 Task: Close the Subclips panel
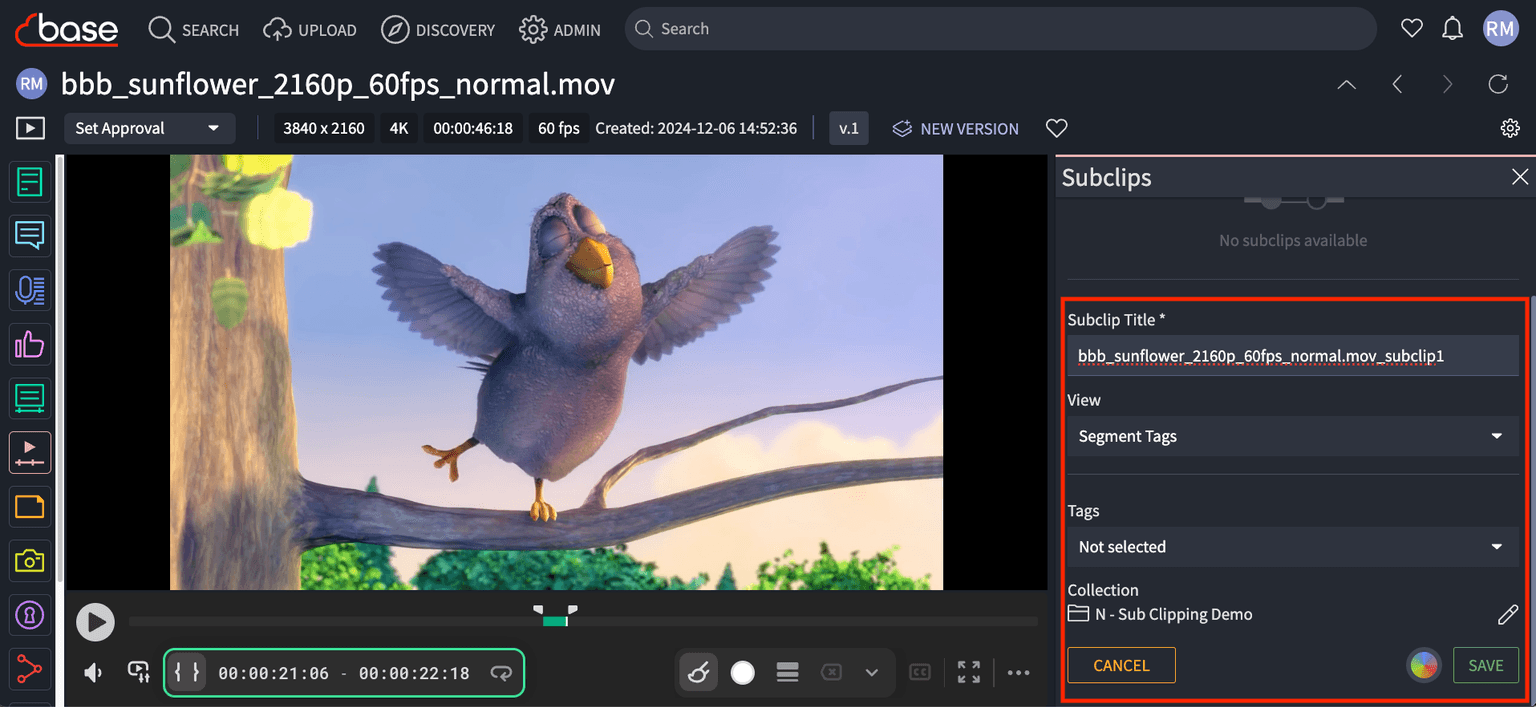pyautogui.click(x=1519, y=177)
